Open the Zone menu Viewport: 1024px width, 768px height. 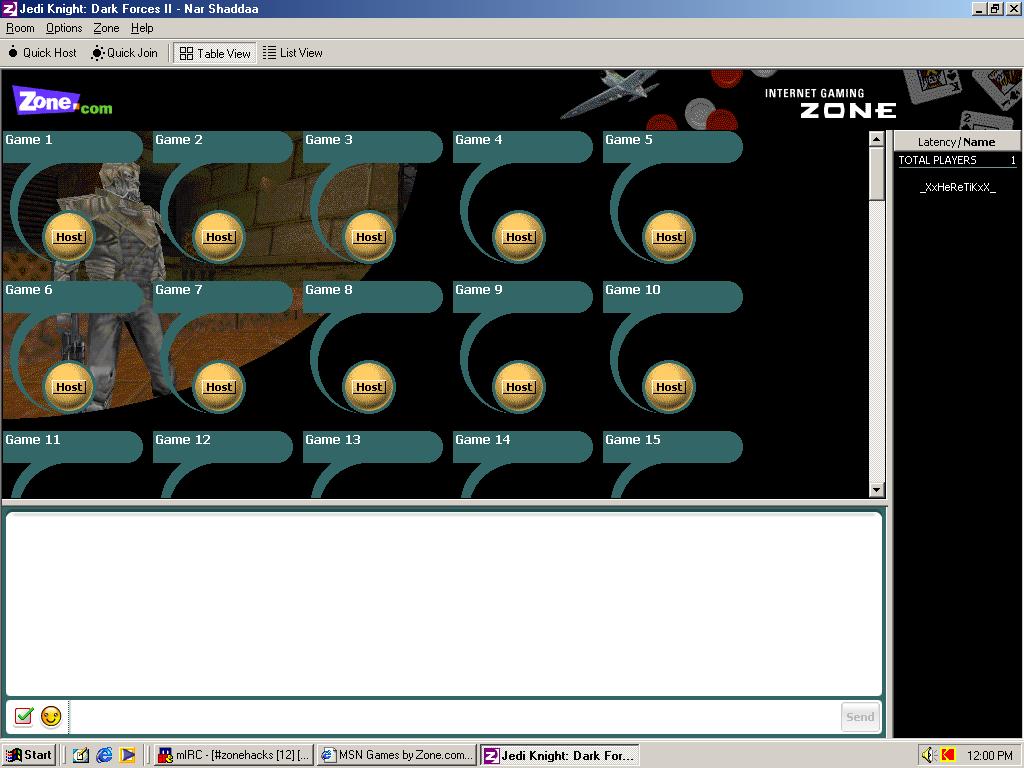coord(106,28)
